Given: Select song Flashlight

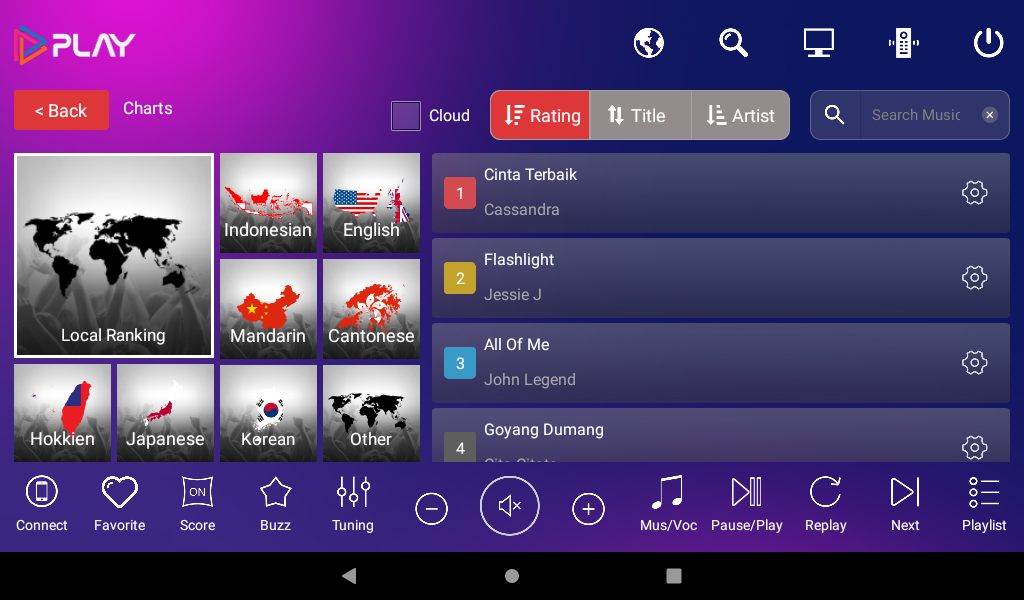Looking at the screenshot, I should pos(720,278).
